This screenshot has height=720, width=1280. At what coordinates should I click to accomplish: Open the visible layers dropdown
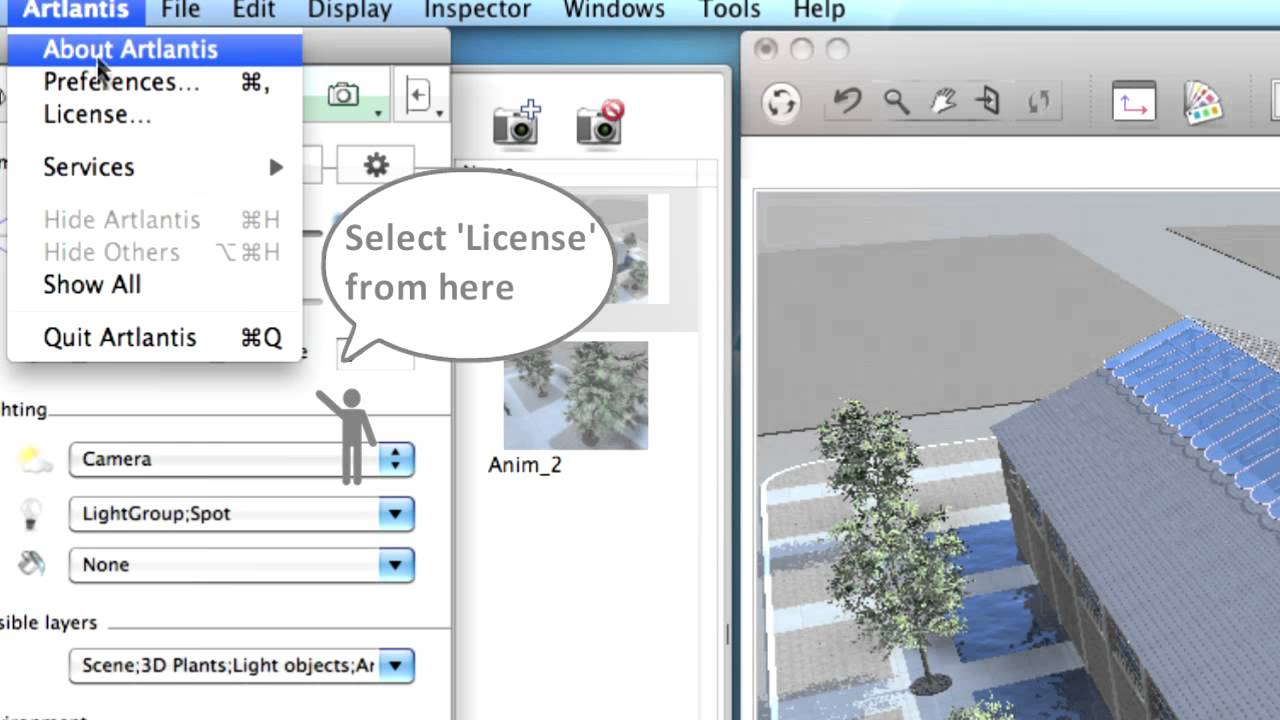pyautogui.click(x=241, y=665)
